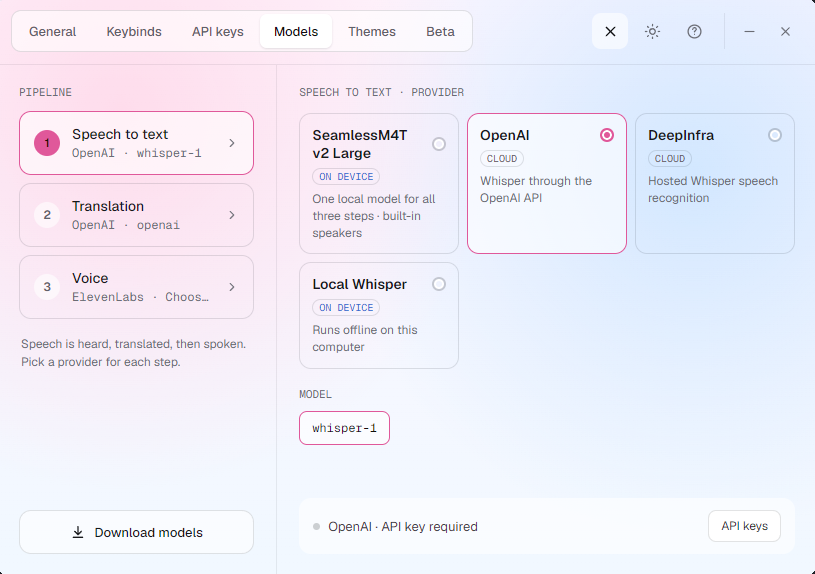Open the Beta tab
815x574 pixels.
click(440, 32)
